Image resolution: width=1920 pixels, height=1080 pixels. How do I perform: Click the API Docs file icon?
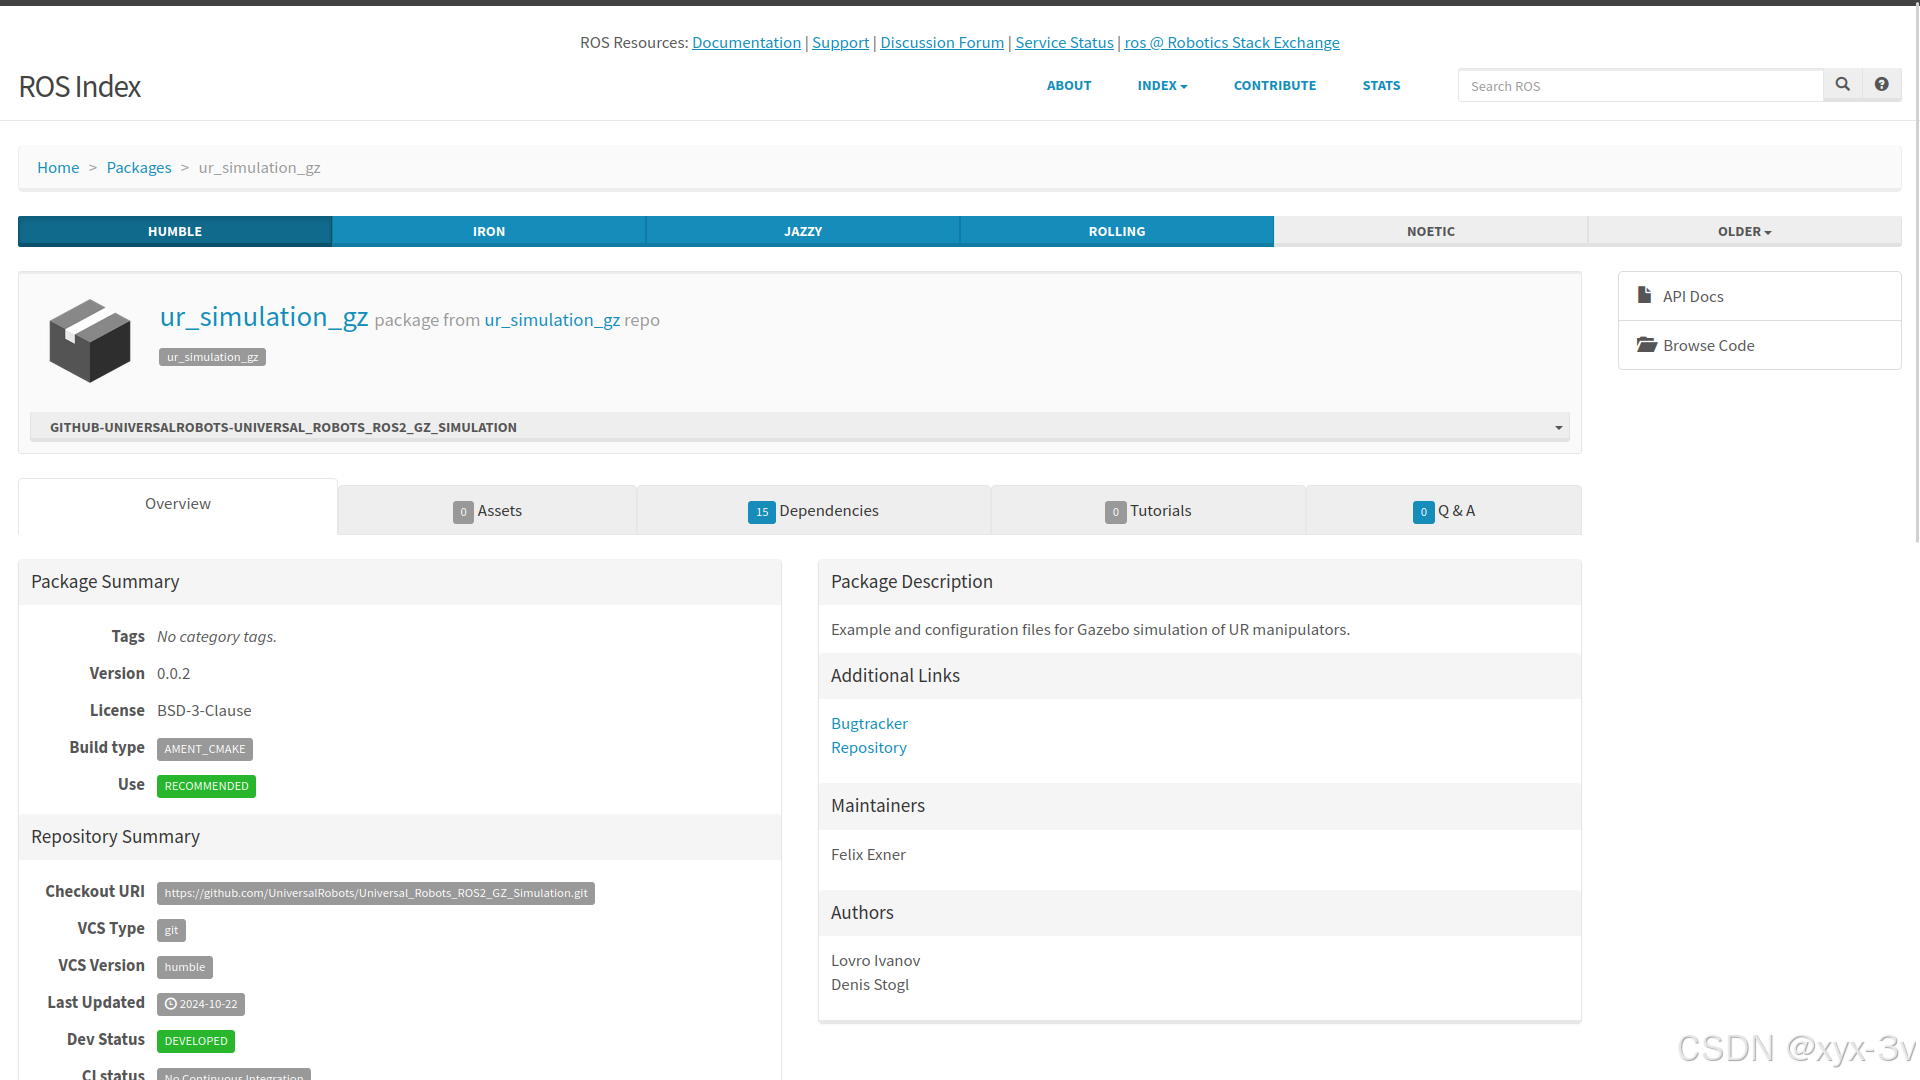click(1644, 295)
